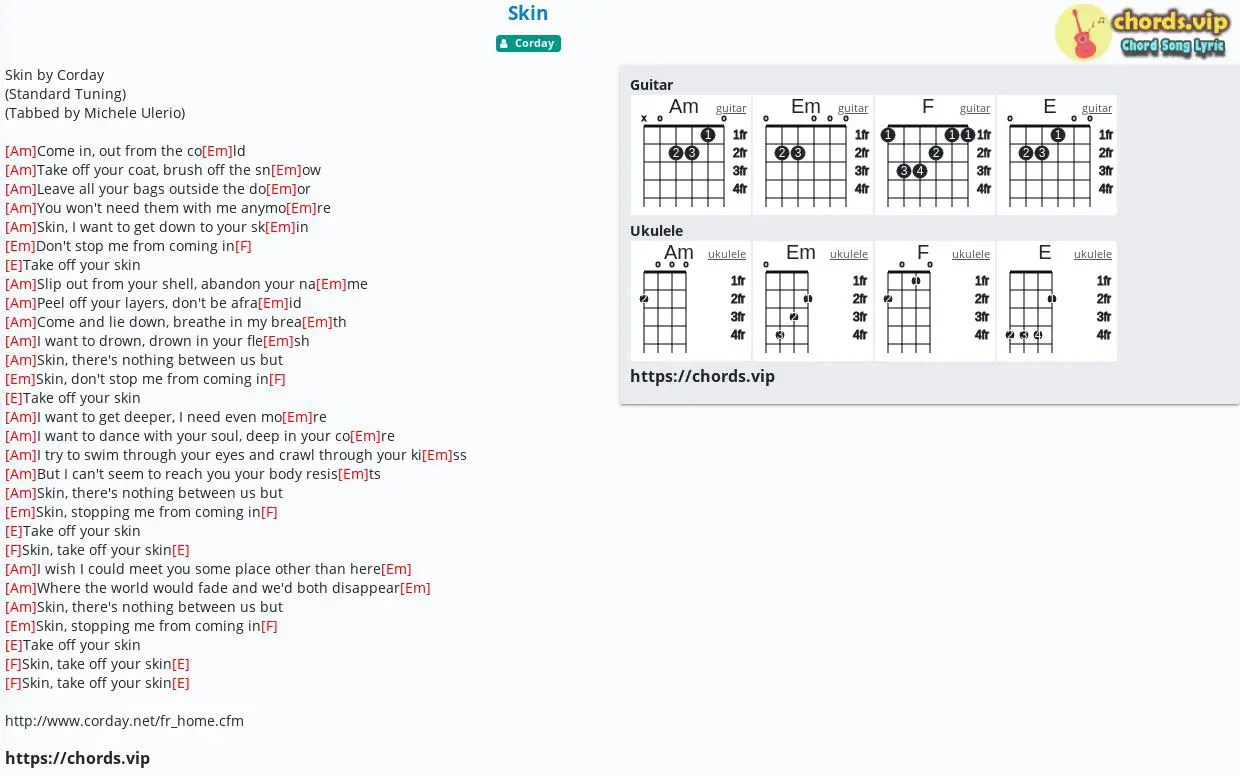Click the Skin song title
This screenshot has height=776, width=1240.
(x=528, y=13)
